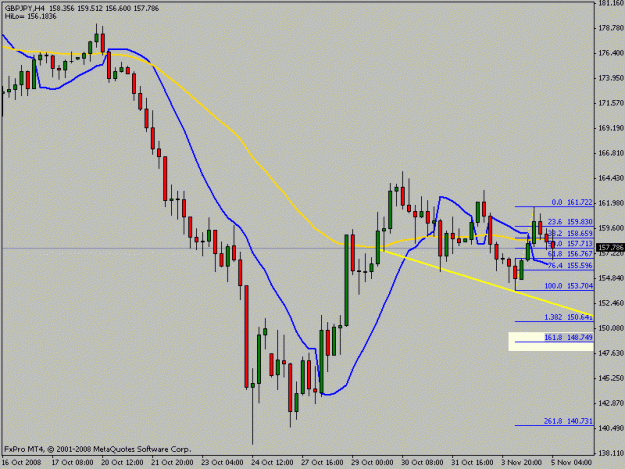Select the Fibonacci 0.0 level label 161.722
Screen dimensions: 625x469
(572, 202)
